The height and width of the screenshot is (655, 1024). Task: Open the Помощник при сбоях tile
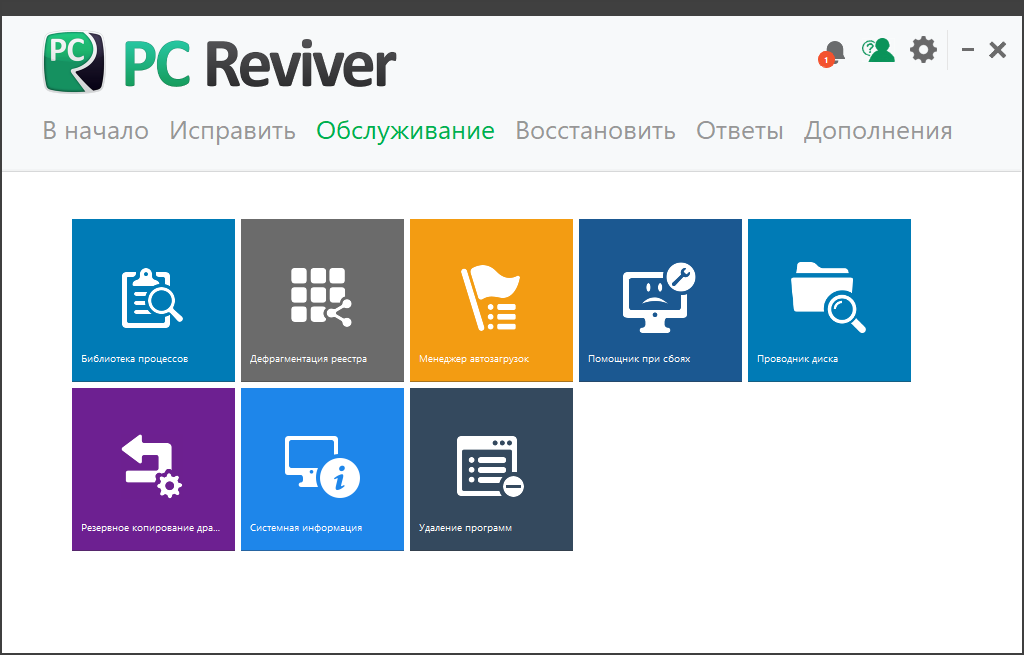coord(660,300)
